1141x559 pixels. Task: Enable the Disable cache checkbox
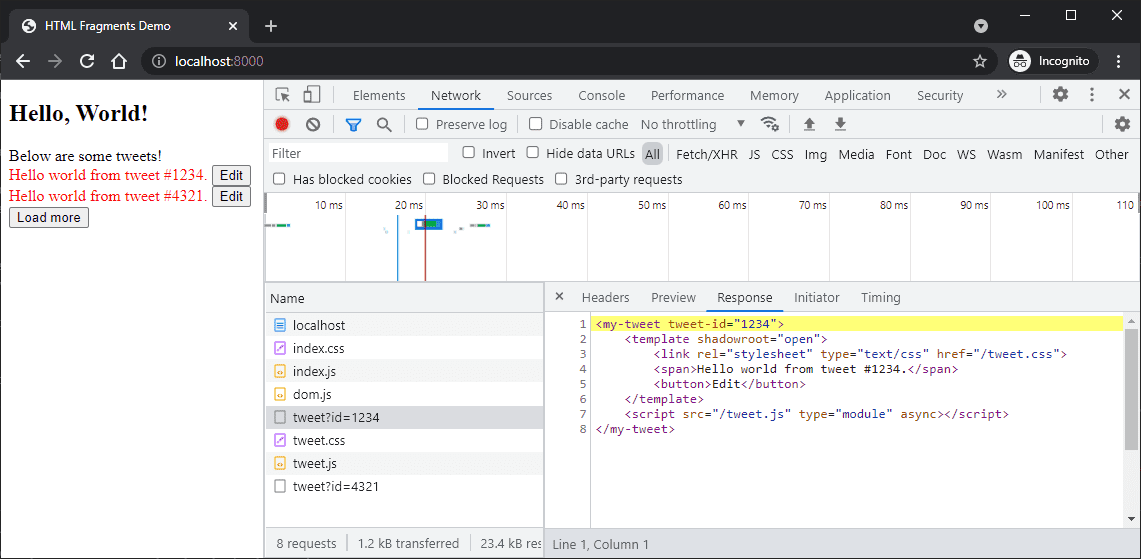(536, 124)
